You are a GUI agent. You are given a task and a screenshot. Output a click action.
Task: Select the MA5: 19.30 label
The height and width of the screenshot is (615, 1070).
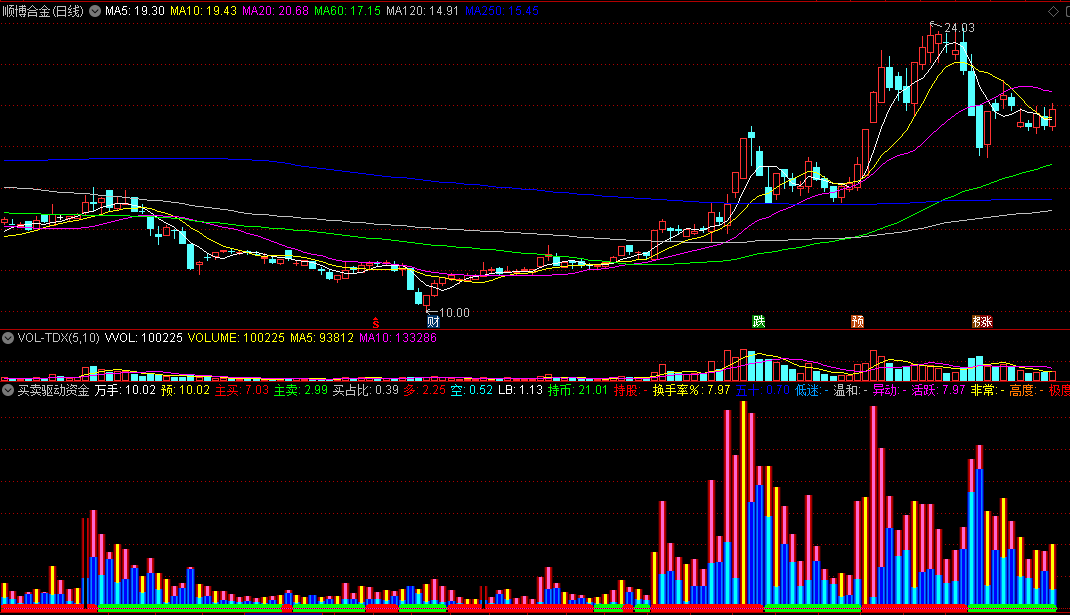pos(134,11)
